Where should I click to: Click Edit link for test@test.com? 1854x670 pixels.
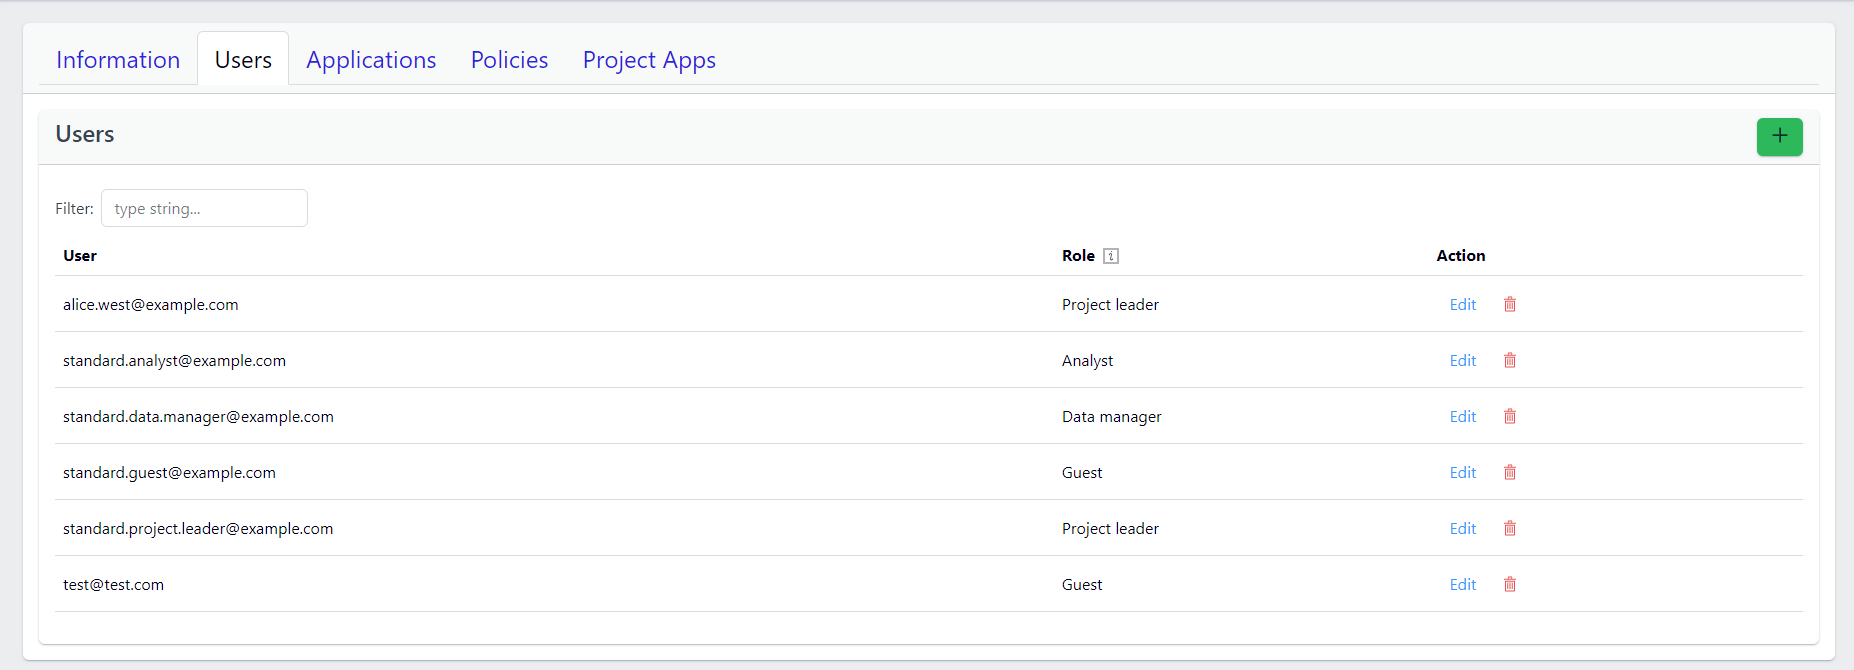click(x=1462, y=584)
